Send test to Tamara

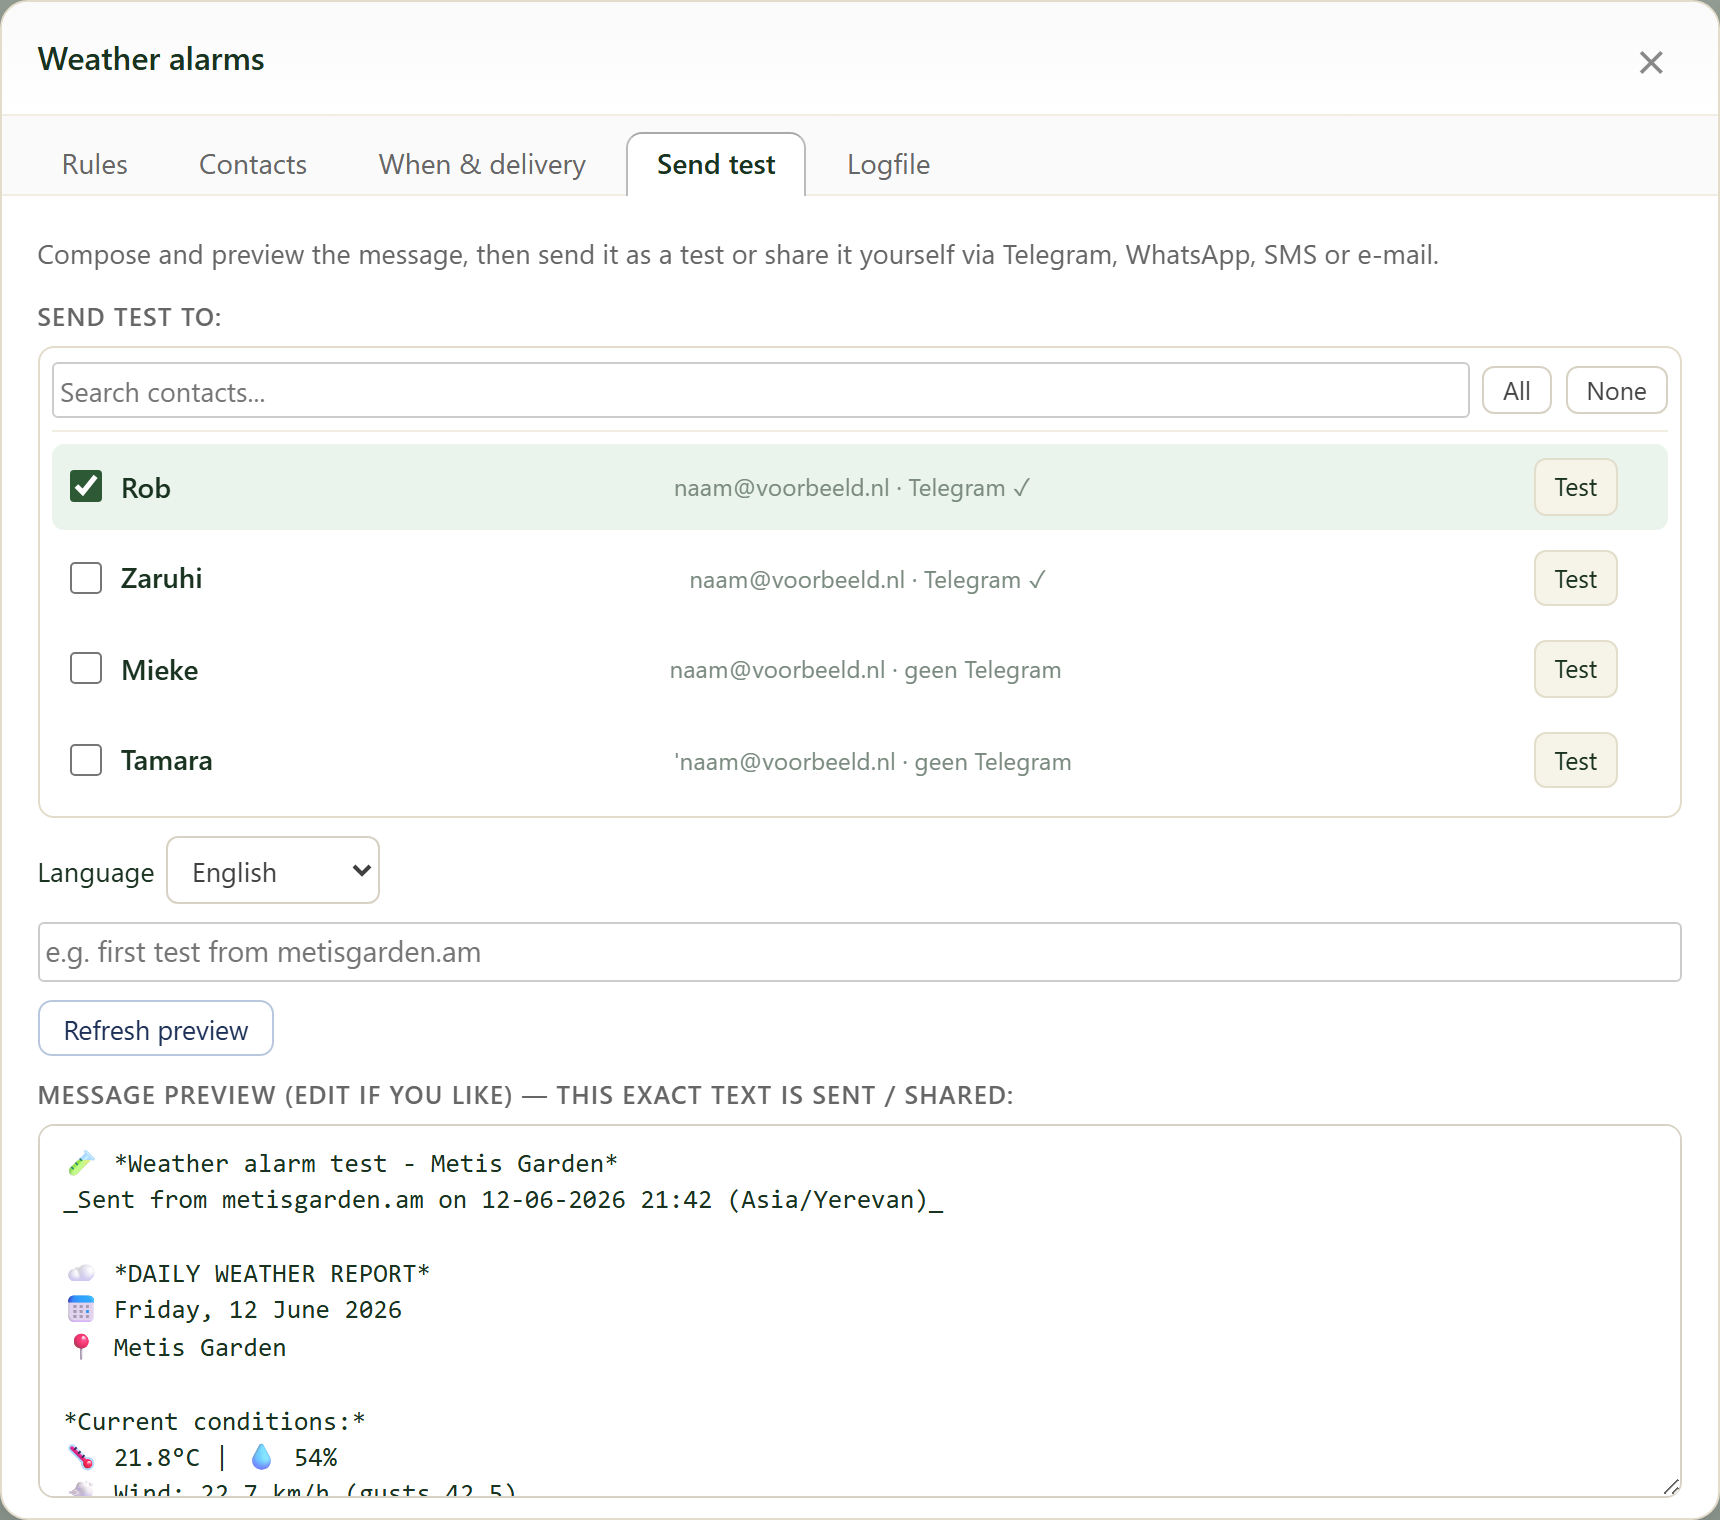1575,761
